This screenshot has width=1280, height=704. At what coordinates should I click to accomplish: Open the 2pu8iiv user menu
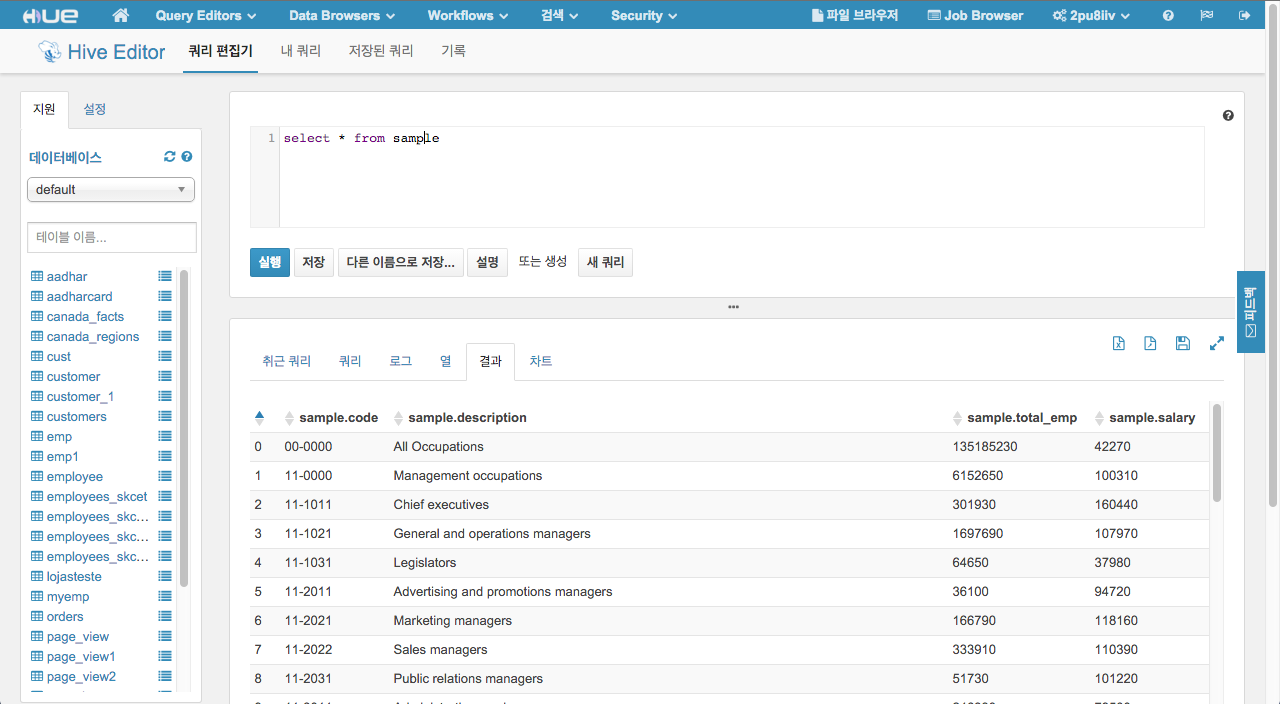1091,15
